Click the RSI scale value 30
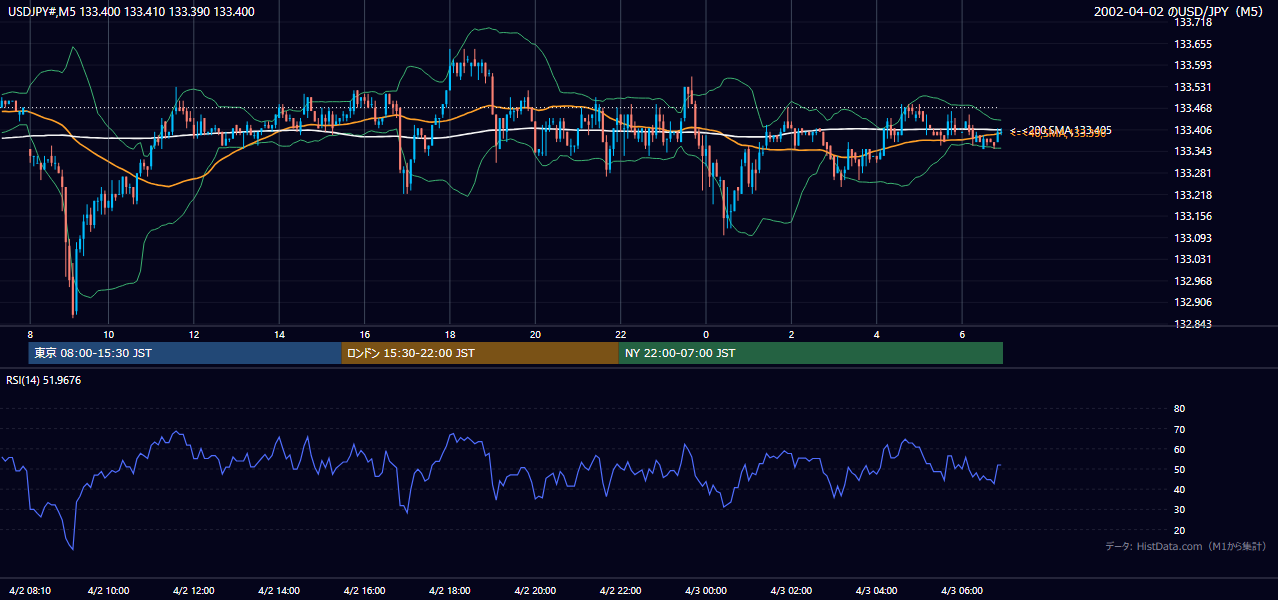This screenshot has width=1278, height=600. tap(1179, 510)
